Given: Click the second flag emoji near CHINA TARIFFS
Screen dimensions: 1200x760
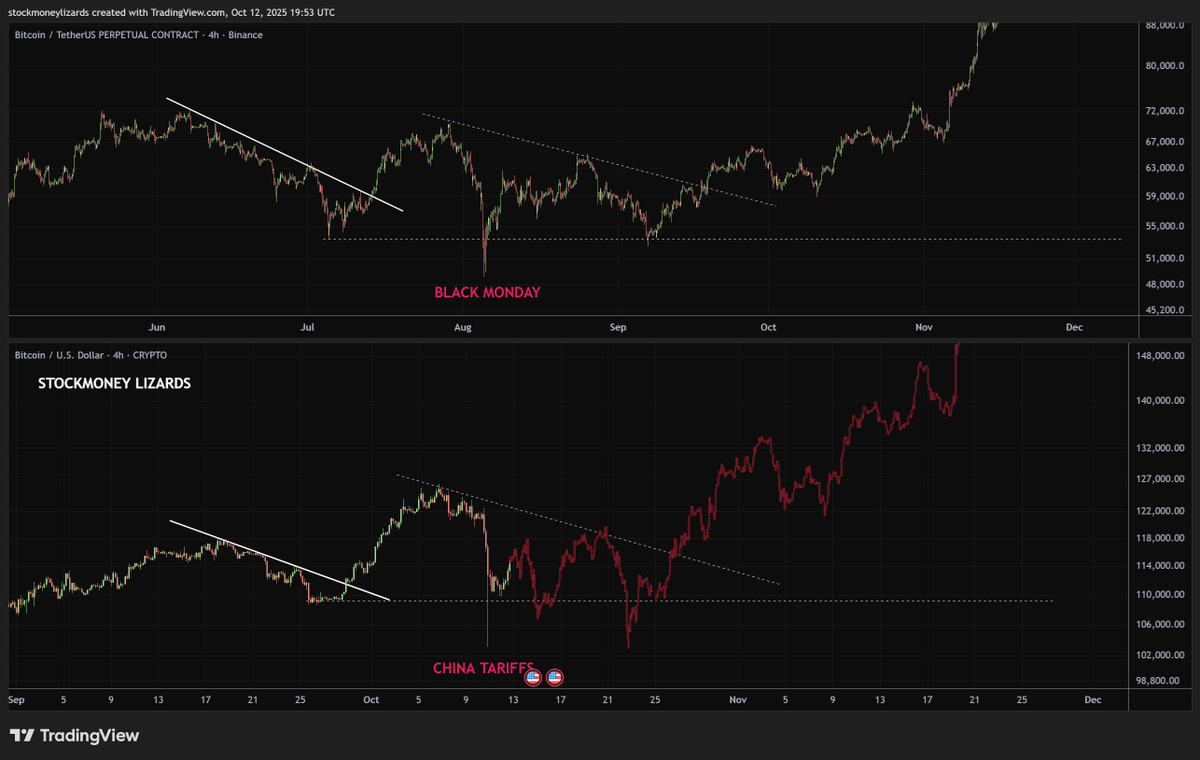Looking at the screenshot, I should coord(556,677).
